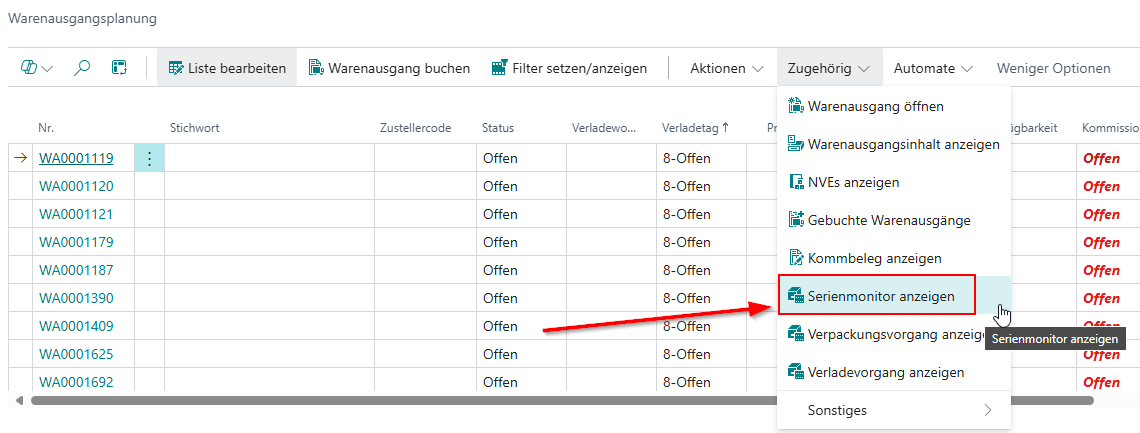
Task: Click the layout view icon in toolbar
Action: point(119,68)
